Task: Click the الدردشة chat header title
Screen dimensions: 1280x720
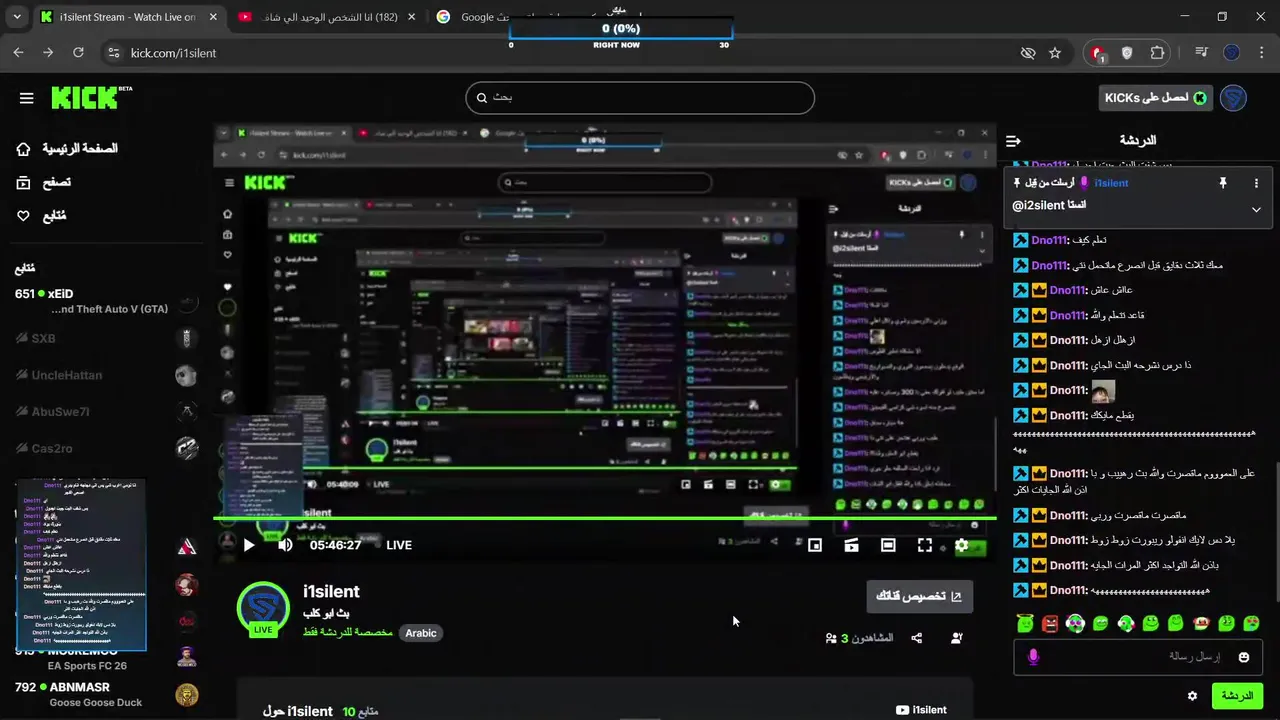Action: tap(1137, 141)
